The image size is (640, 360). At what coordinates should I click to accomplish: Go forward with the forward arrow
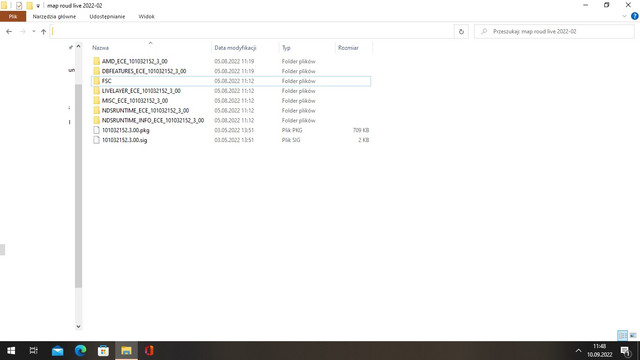23,31
